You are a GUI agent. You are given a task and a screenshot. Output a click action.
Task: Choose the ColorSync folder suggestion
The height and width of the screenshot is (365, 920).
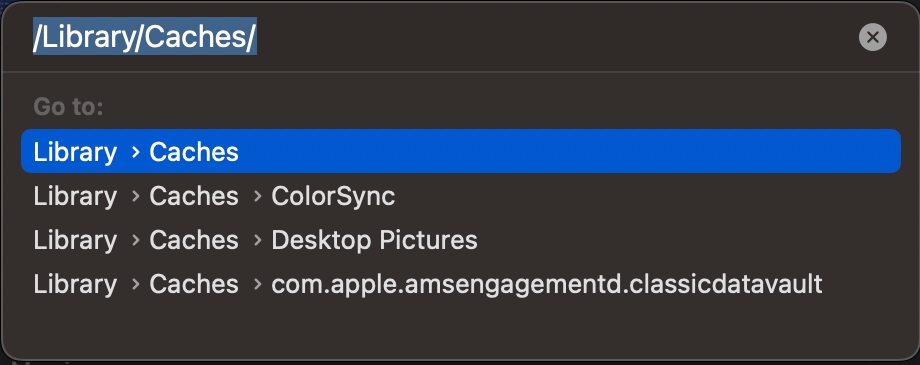461,196
